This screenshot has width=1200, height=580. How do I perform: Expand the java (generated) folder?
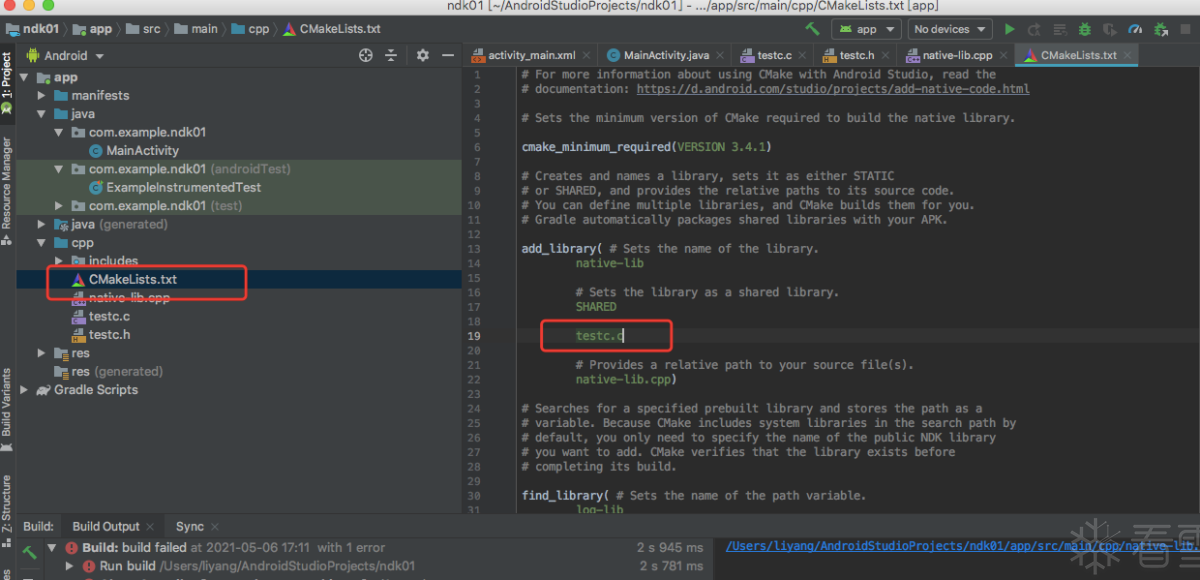(x=41, y=224)
